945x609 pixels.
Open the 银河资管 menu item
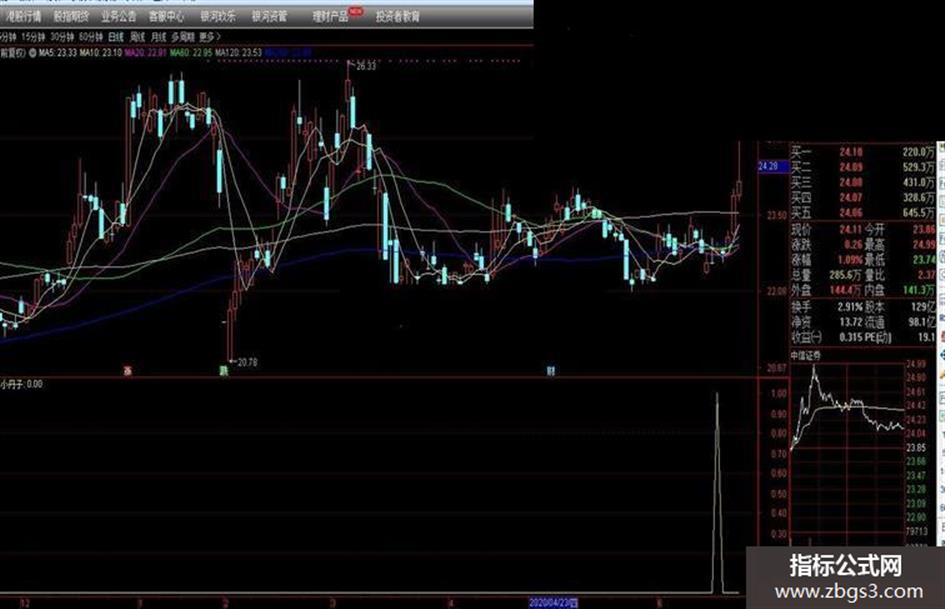tap(269, 16)
